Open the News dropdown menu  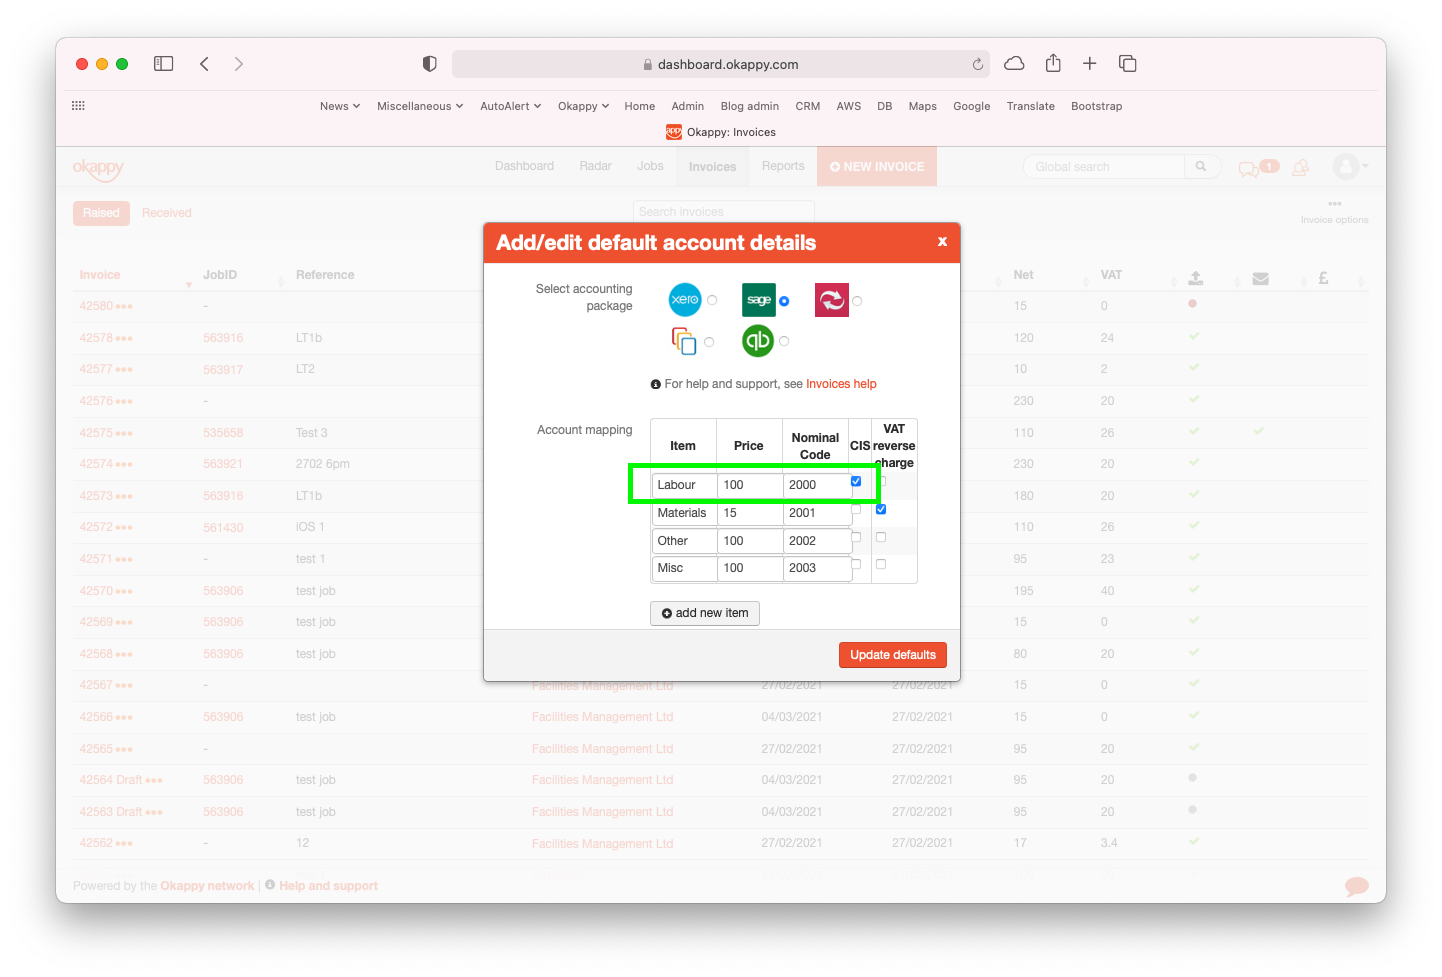(x=339, y=105)
